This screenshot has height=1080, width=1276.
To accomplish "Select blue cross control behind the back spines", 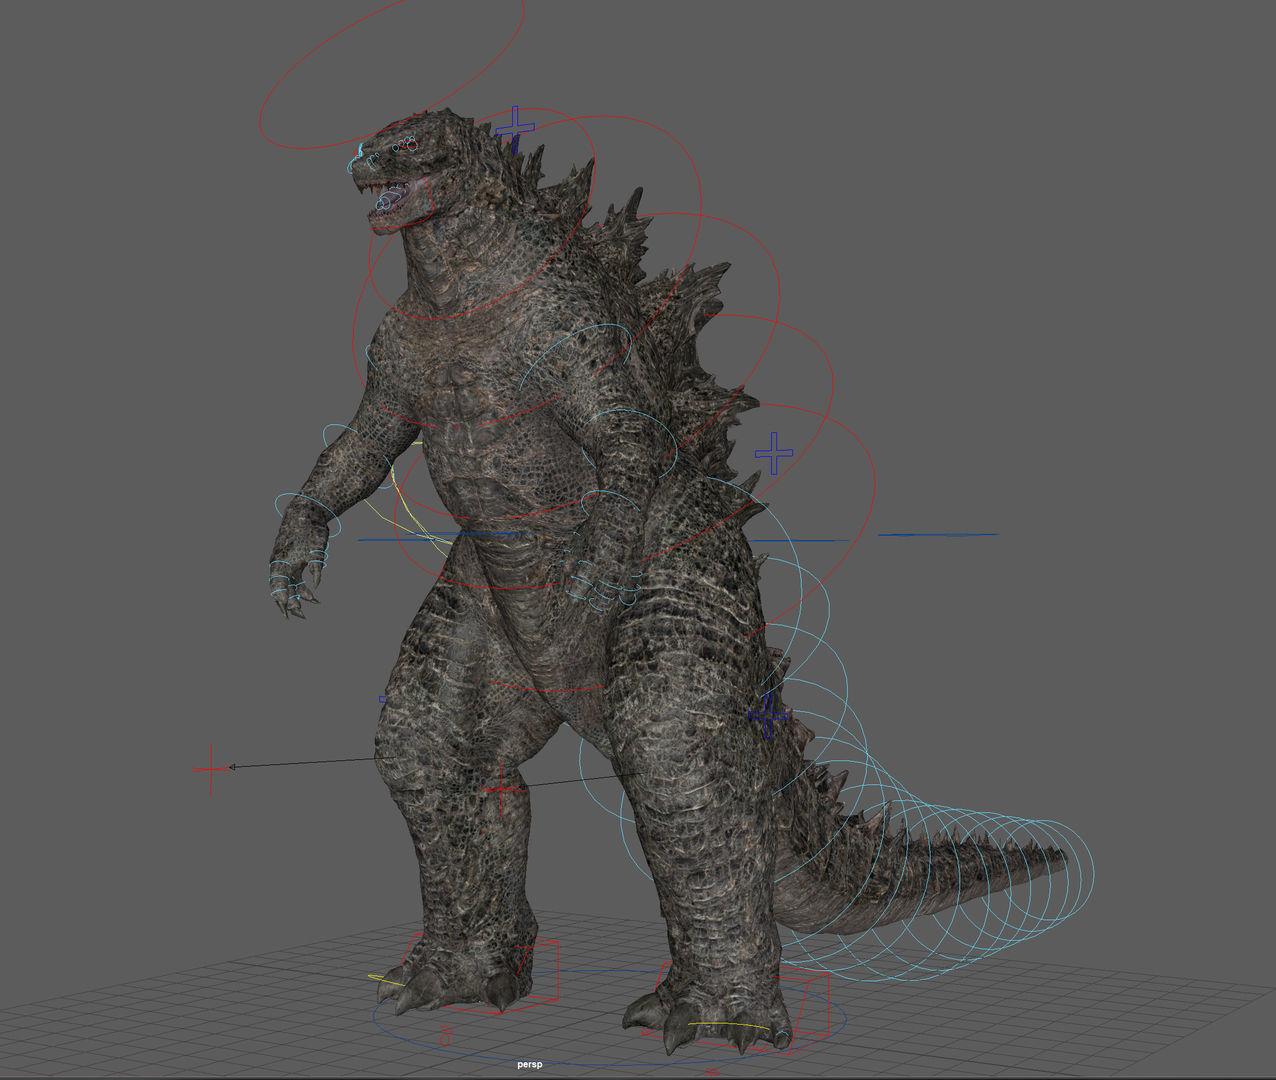I will tap(774, 453).
